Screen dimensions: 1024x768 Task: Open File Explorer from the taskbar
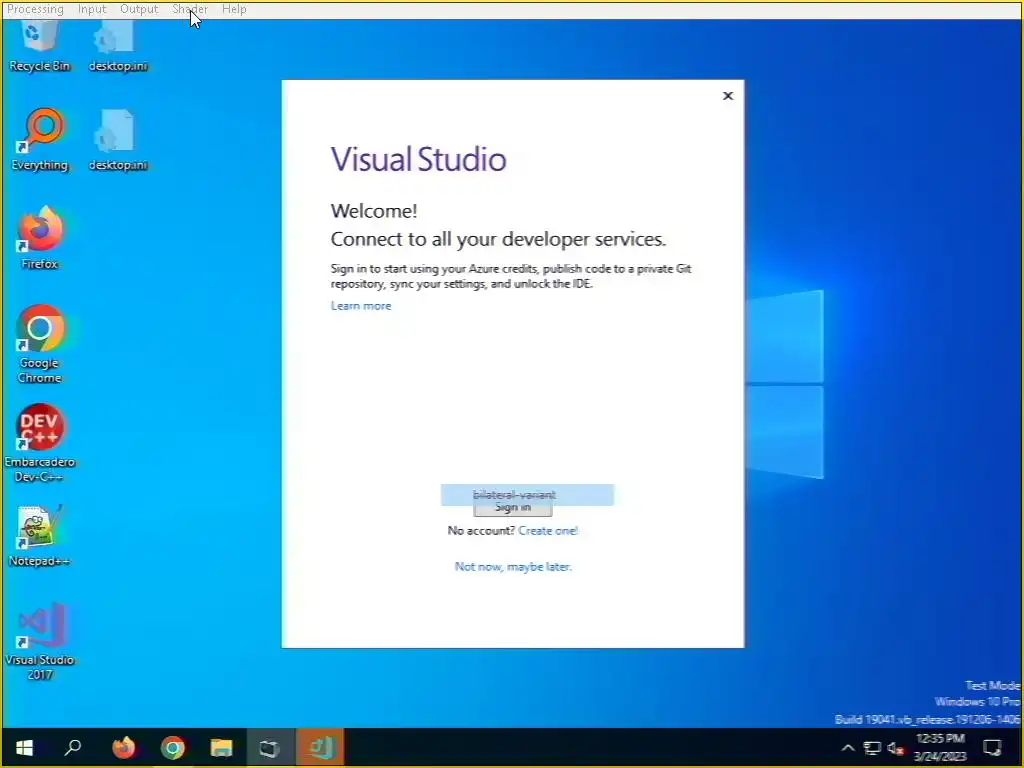click(221, 748)
